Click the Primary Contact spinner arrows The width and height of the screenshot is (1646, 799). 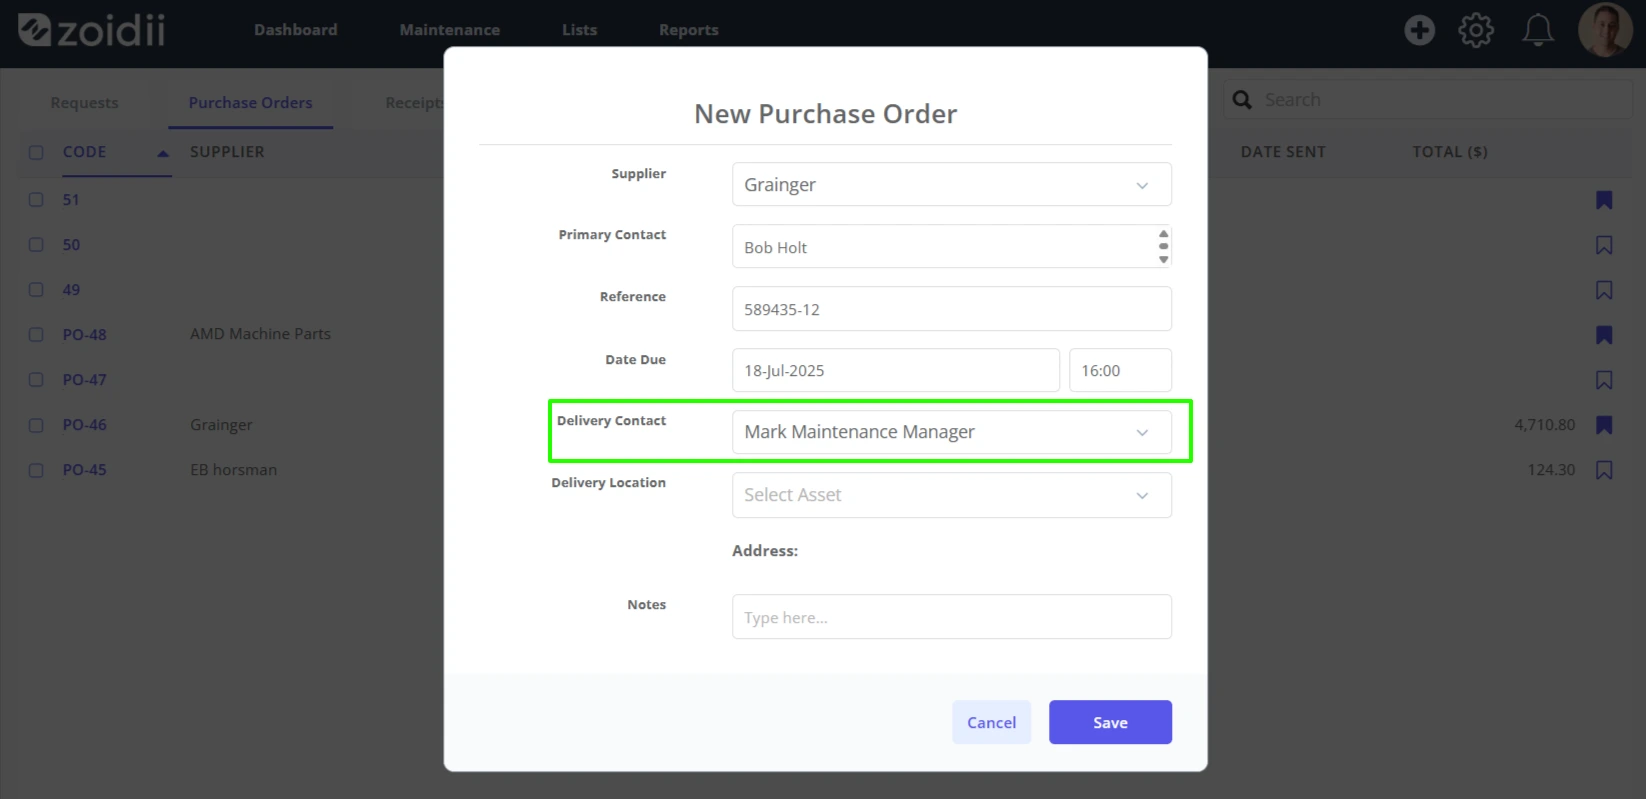(1163, 246)
